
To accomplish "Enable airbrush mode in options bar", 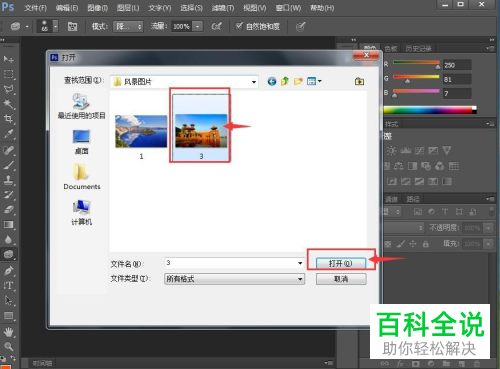I will (x=216, y=26).
